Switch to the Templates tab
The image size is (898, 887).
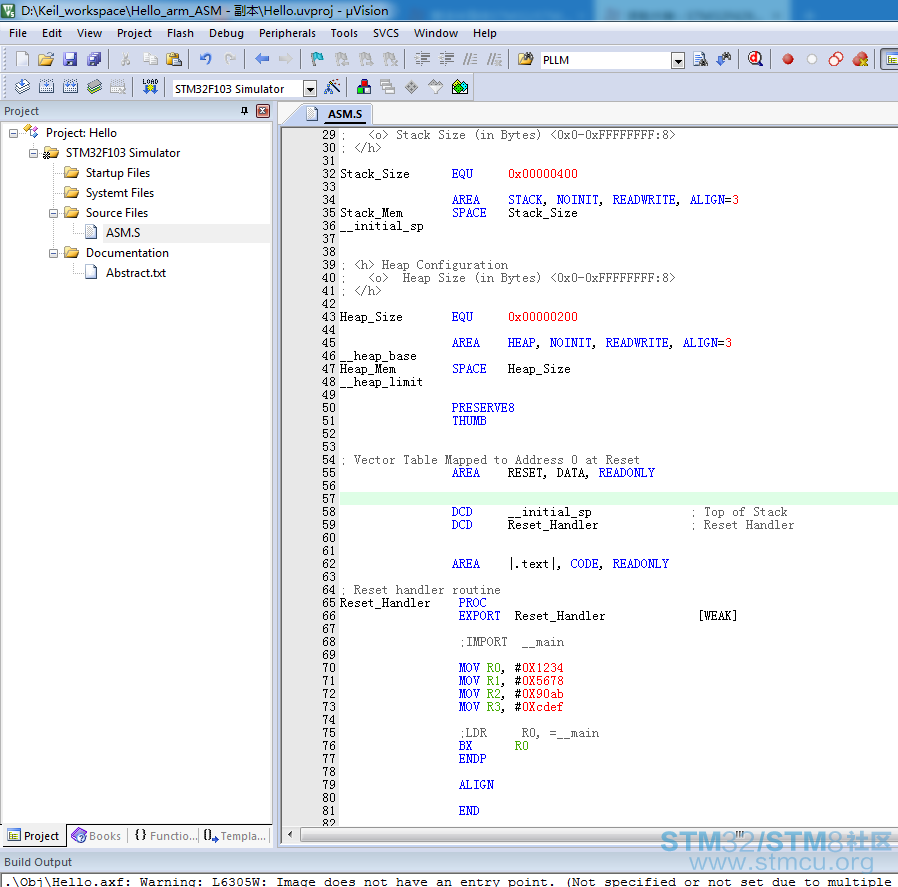point(234,836)
